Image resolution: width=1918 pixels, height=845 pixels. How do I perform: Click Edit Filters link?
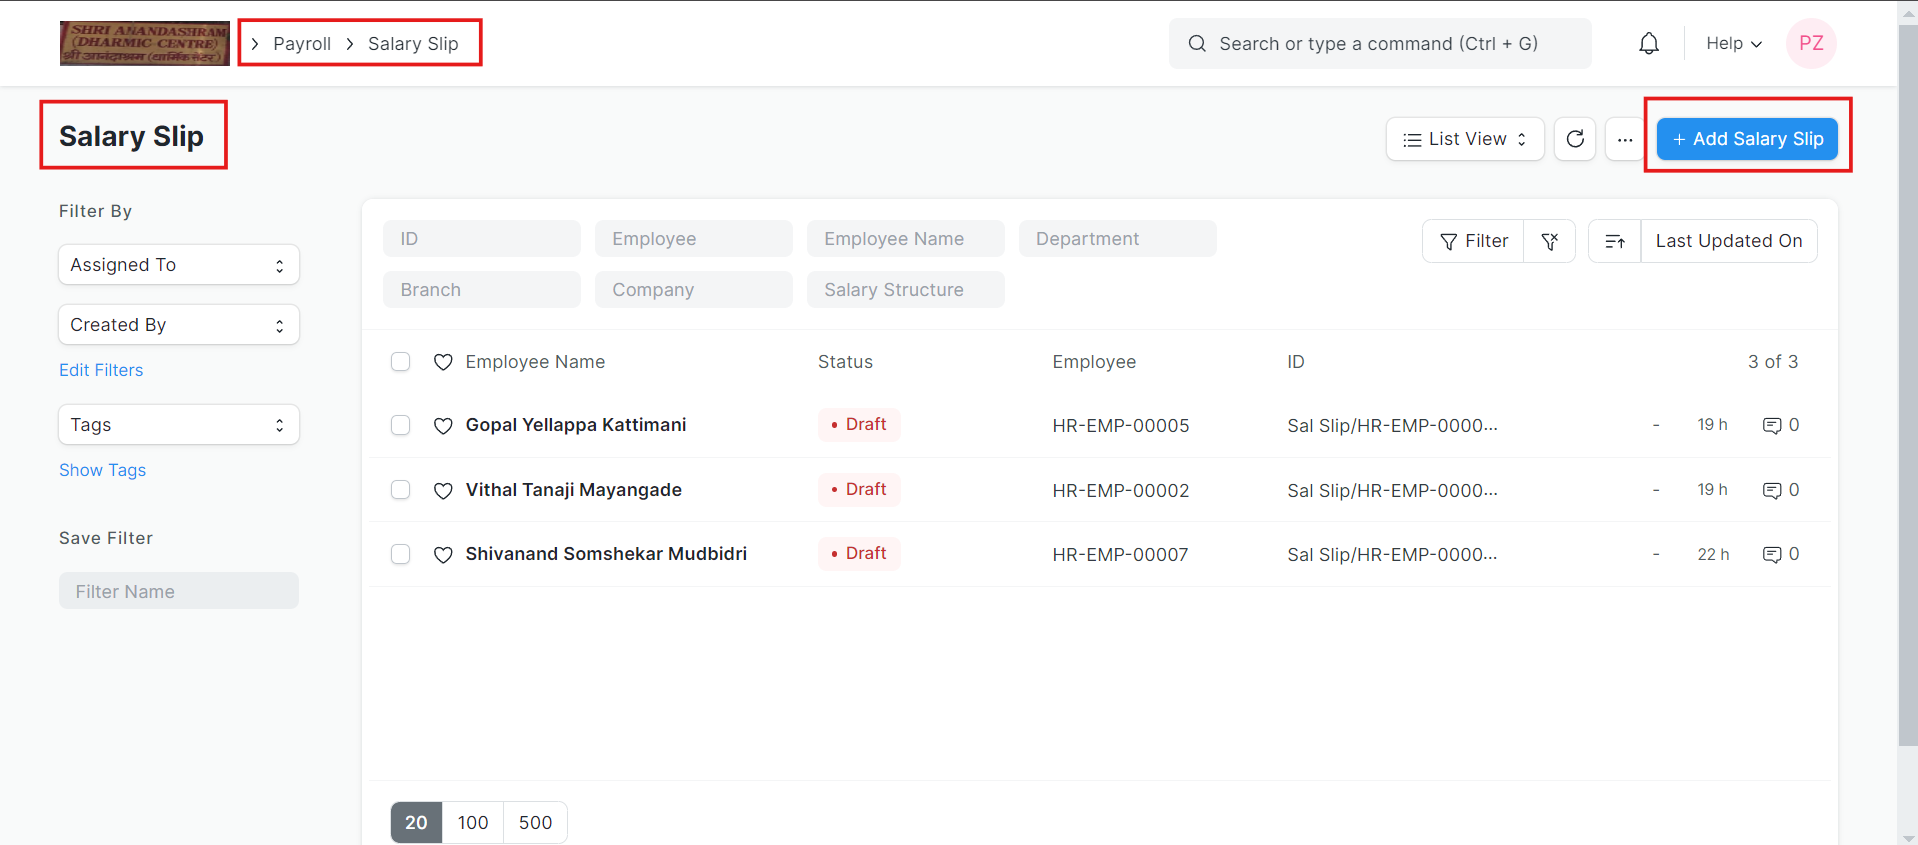click(x=101, y=370)
